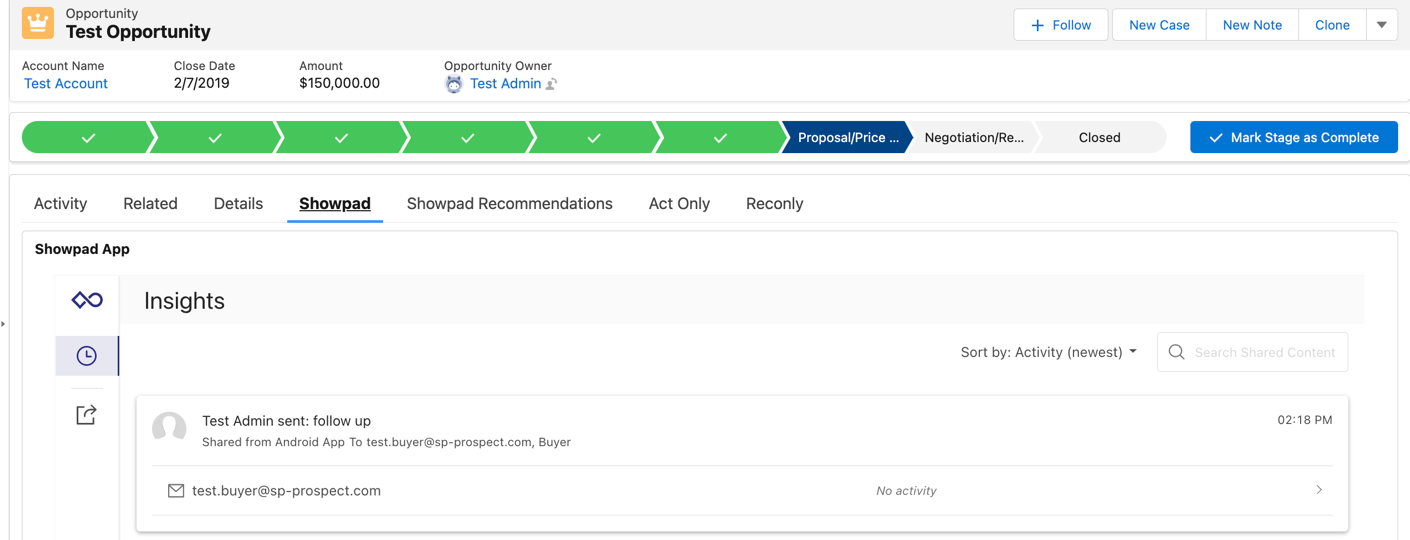Open the actions dropdown next to Clone

pos(1381,25)
